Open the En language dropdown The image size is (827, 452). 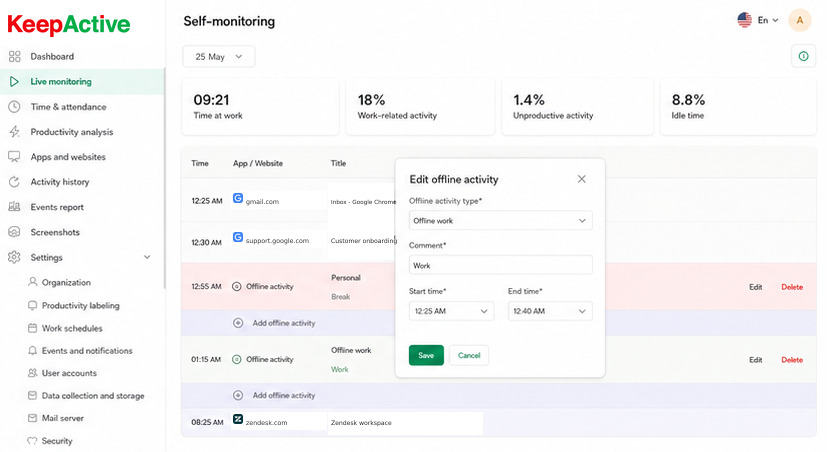(x=768, y=20)
